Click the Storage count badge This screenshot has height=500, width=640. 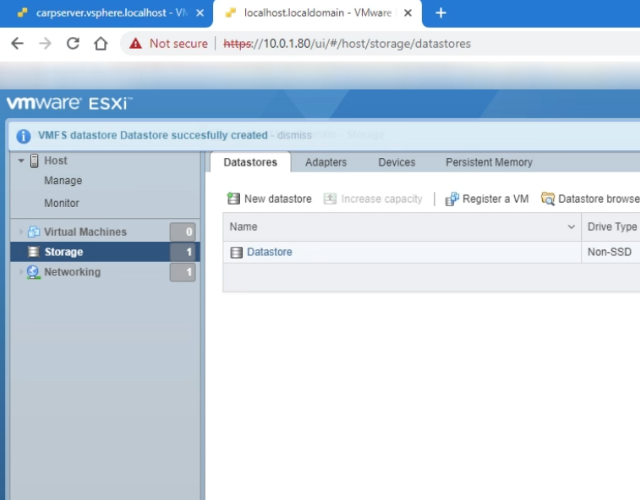[183, 252]
